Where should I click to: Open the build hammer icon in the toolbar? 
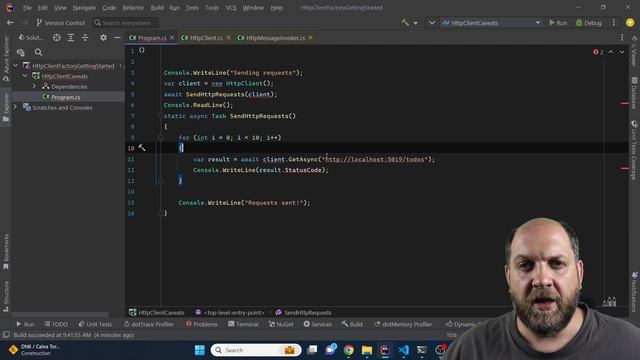(x=405, y=23)
